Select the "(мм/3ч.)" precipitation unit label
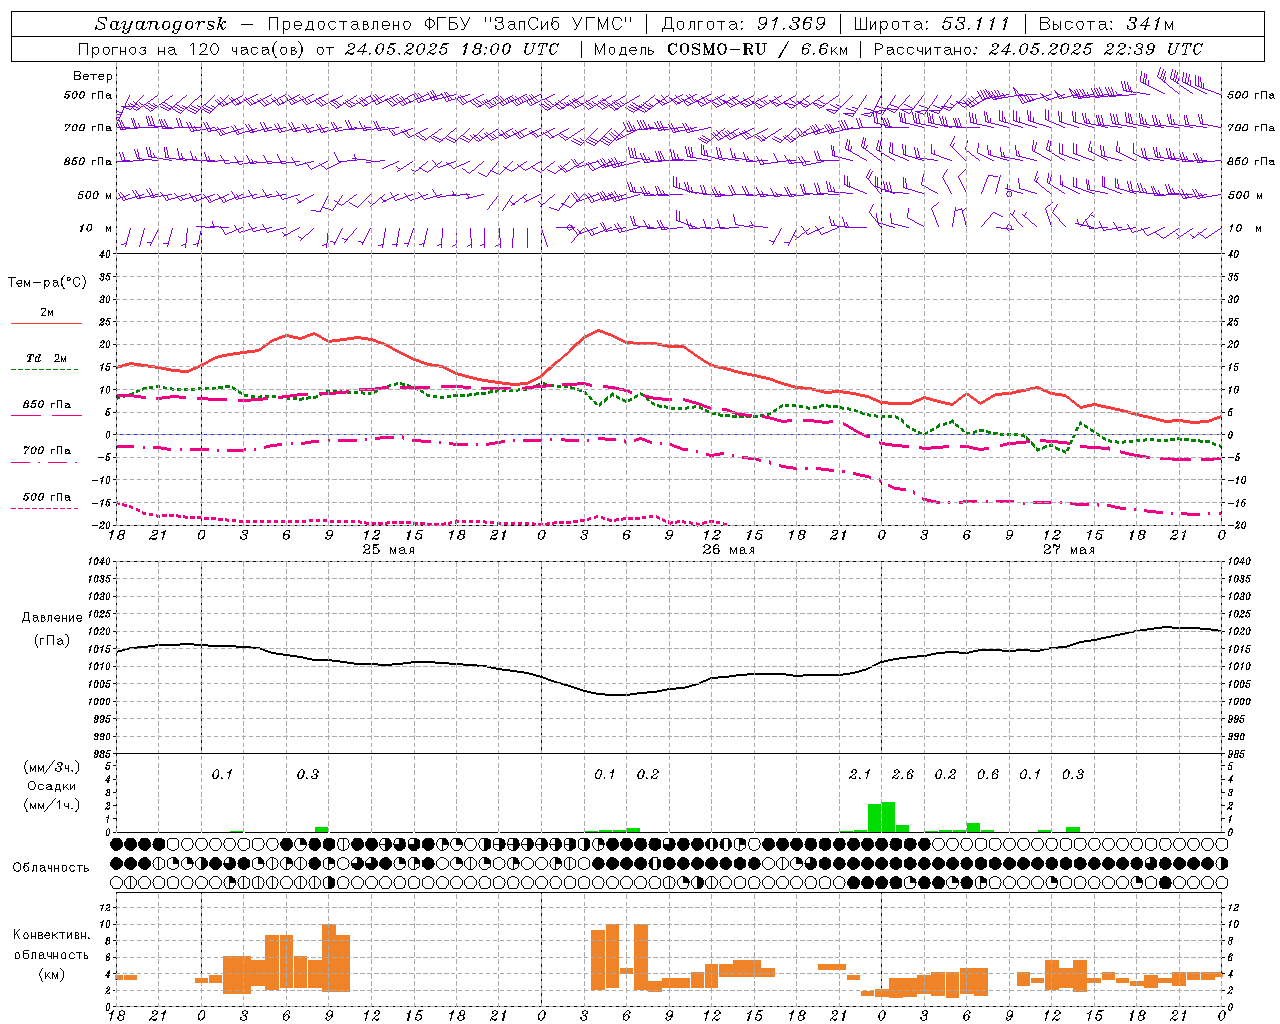Screen dimensions: 1280x1024 (x=52, y=767)
